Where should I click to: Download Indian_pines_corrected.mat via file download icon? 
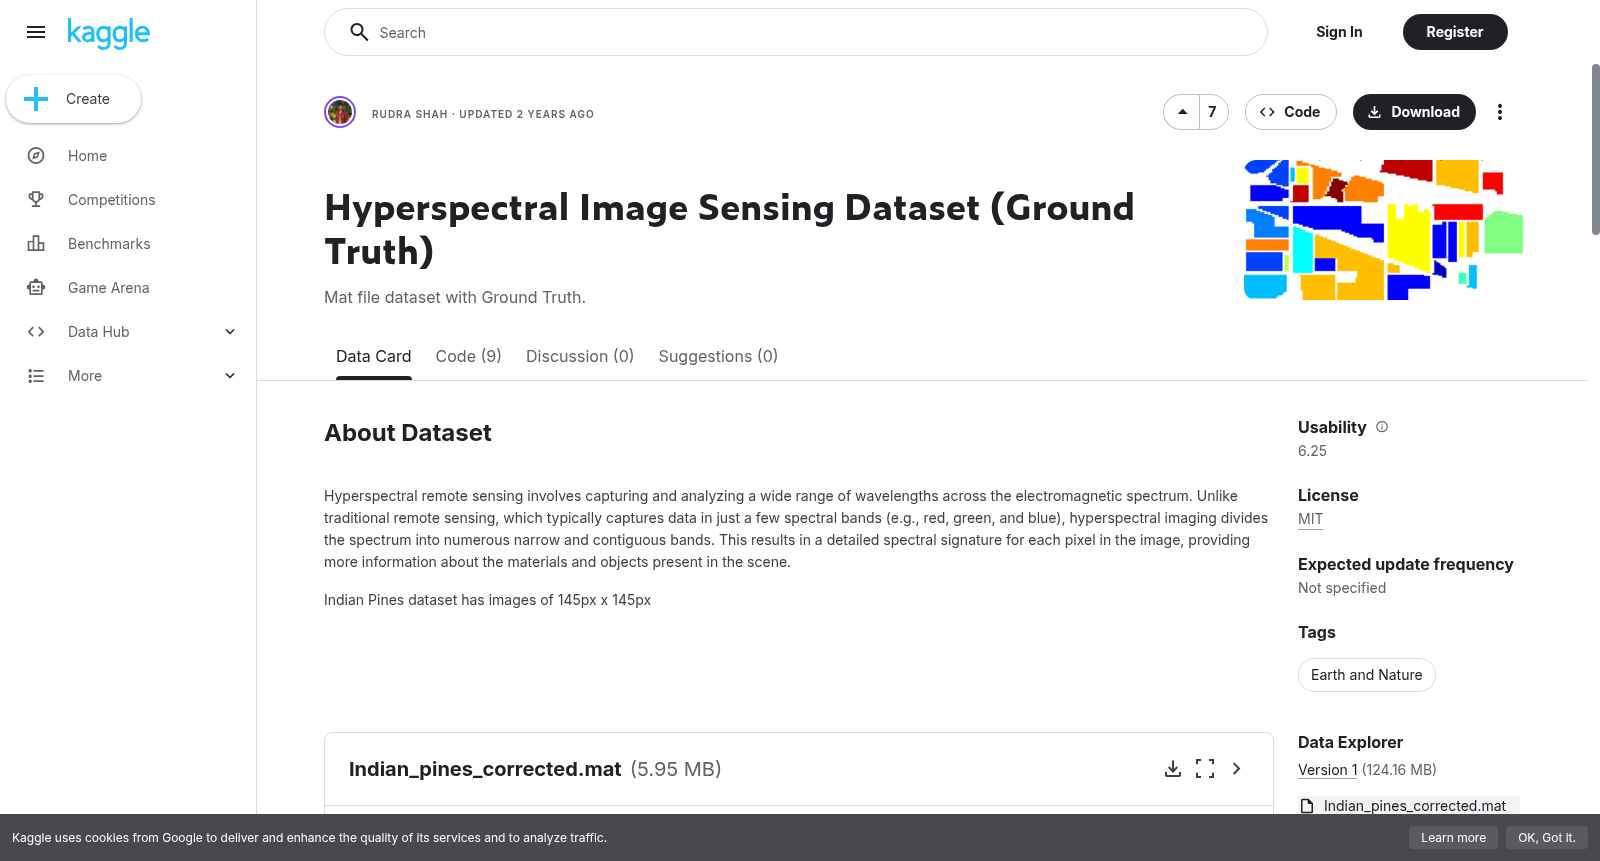pos(1173,769)
